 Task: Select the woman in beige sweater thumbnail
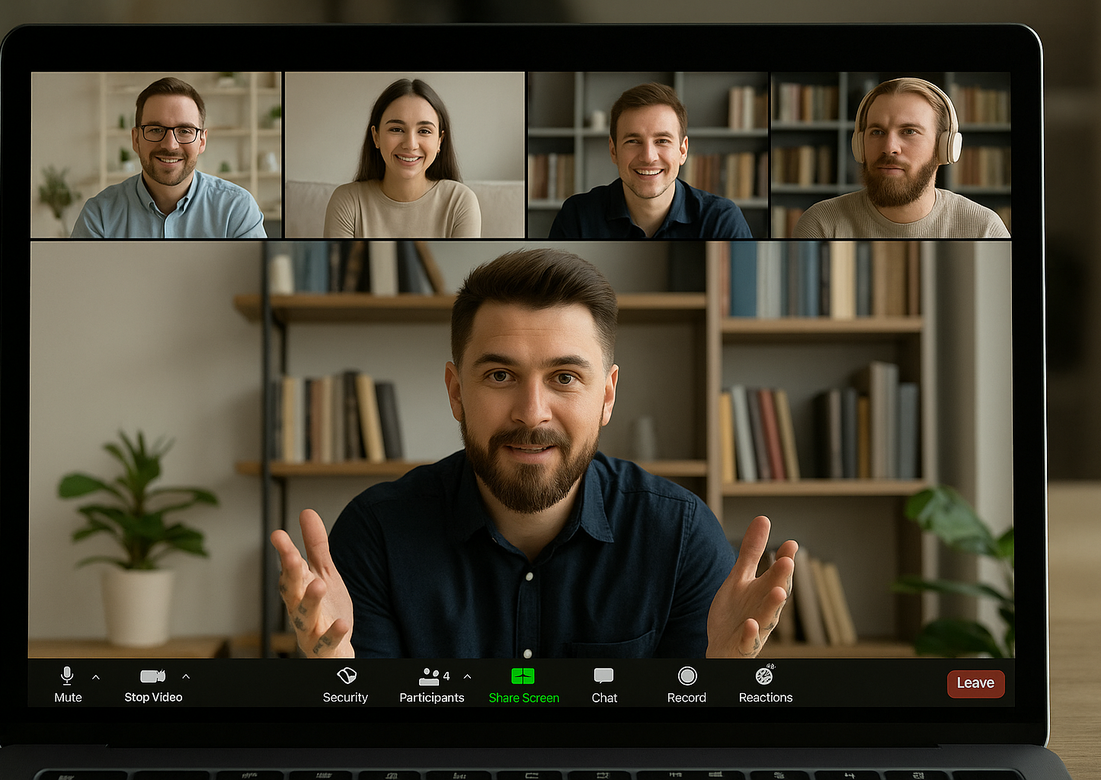click(x=405, y=154)
